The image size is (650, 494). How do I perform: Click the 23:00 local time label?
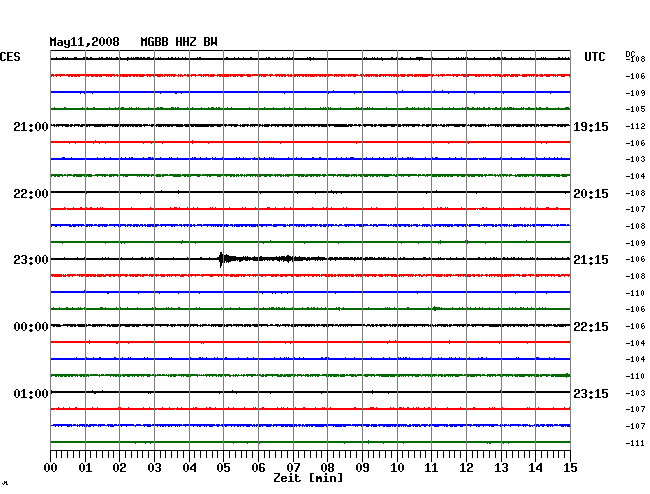[x=31, y=260]
